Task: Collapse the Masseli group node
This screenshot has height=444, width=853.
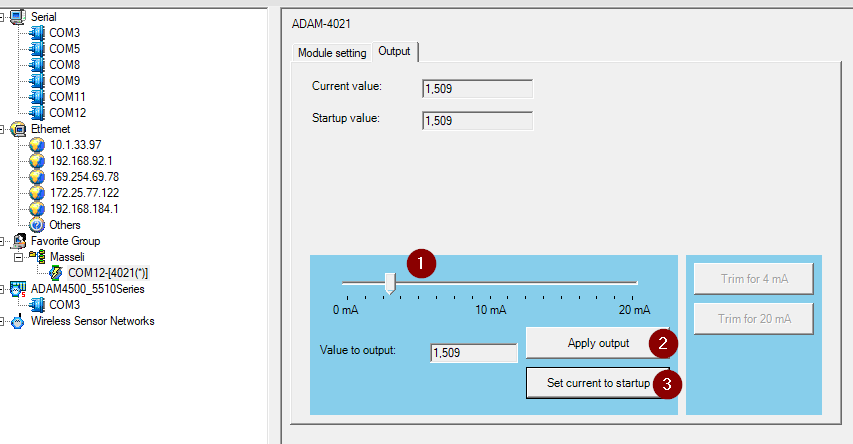Action: pyautogui.click(x=18, y=257)
